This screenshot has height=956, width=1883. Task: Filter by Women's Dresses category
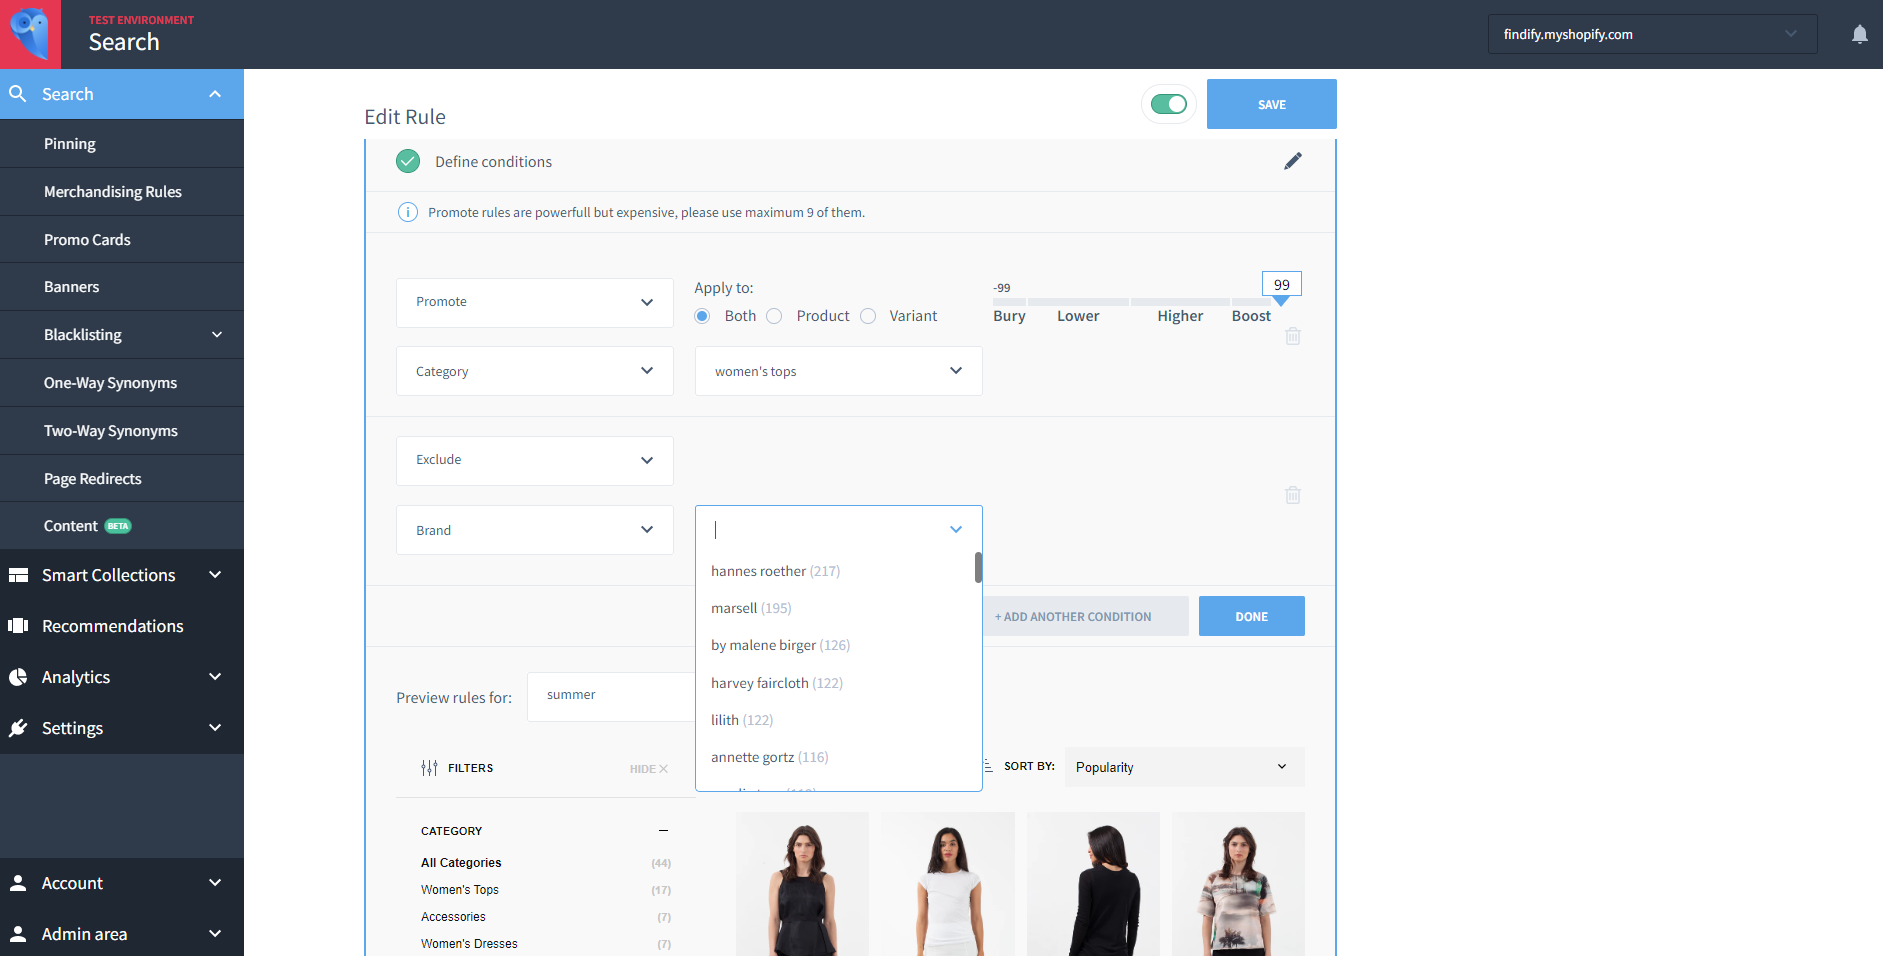coord(469,944)
